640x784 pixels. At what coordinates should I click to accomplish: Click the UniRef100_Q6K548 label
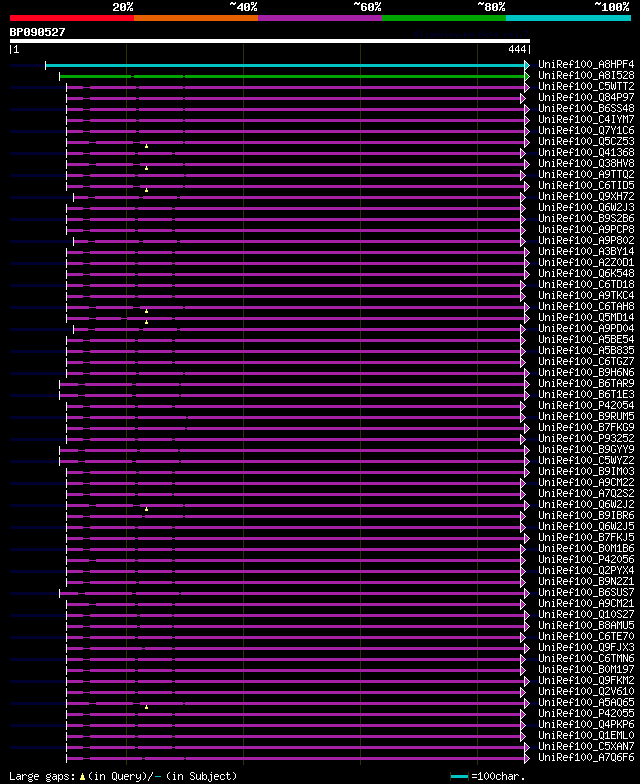[x=586, y=274]
